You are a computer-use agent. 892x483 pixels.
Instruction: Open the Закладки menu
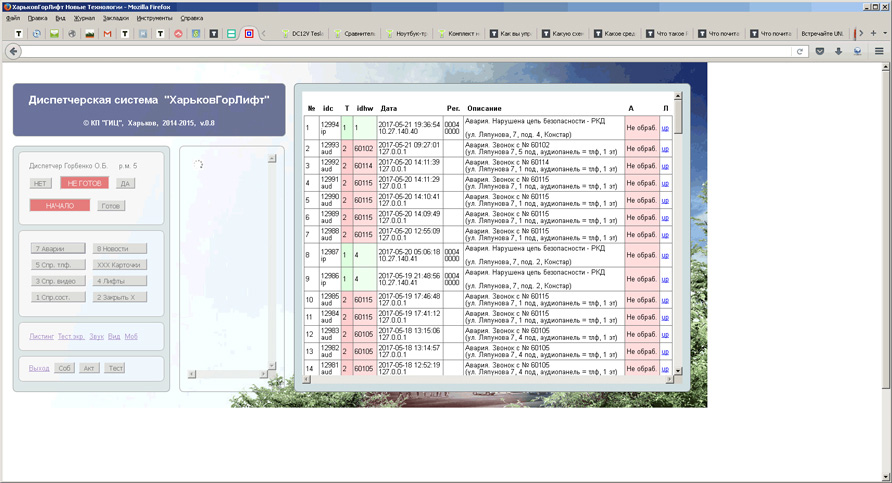pos(115,18)
